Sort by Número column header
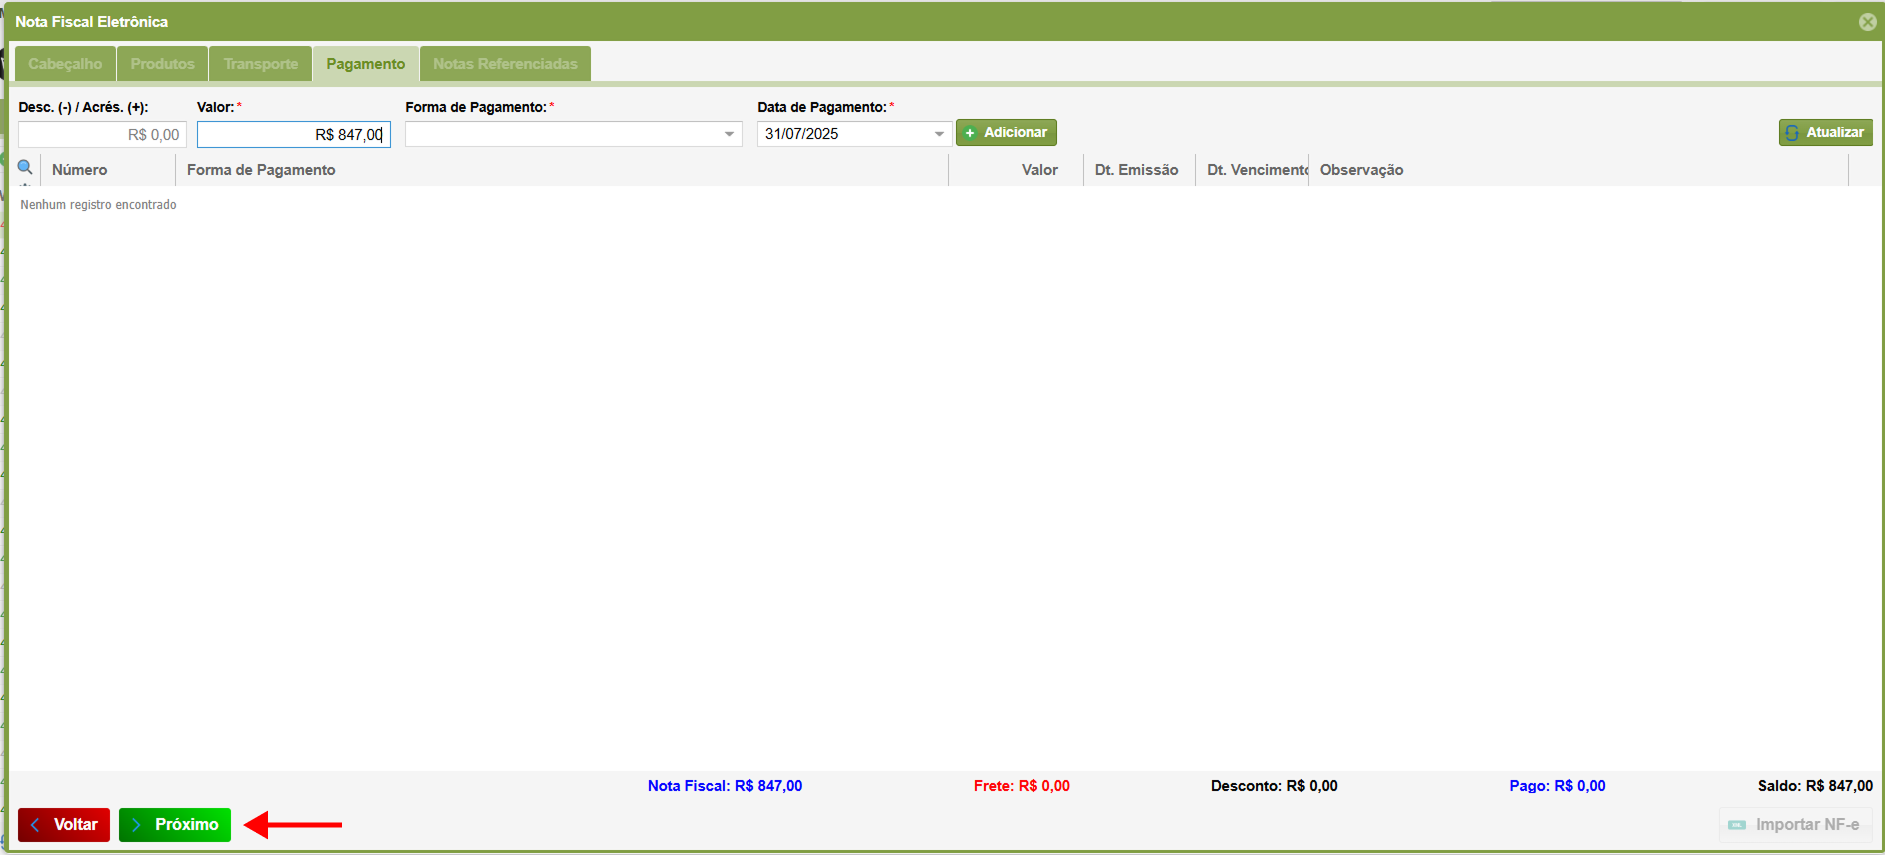This screenshot has width=1885, height=855. click(80, 170)
